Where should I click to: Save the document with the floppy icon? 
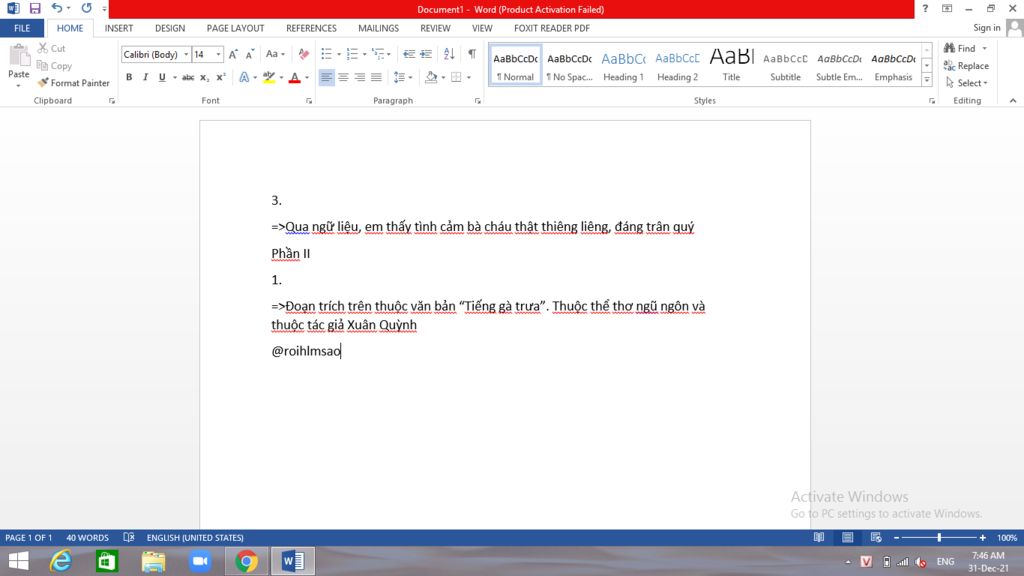pyautogui.click(x=35, y=8)
